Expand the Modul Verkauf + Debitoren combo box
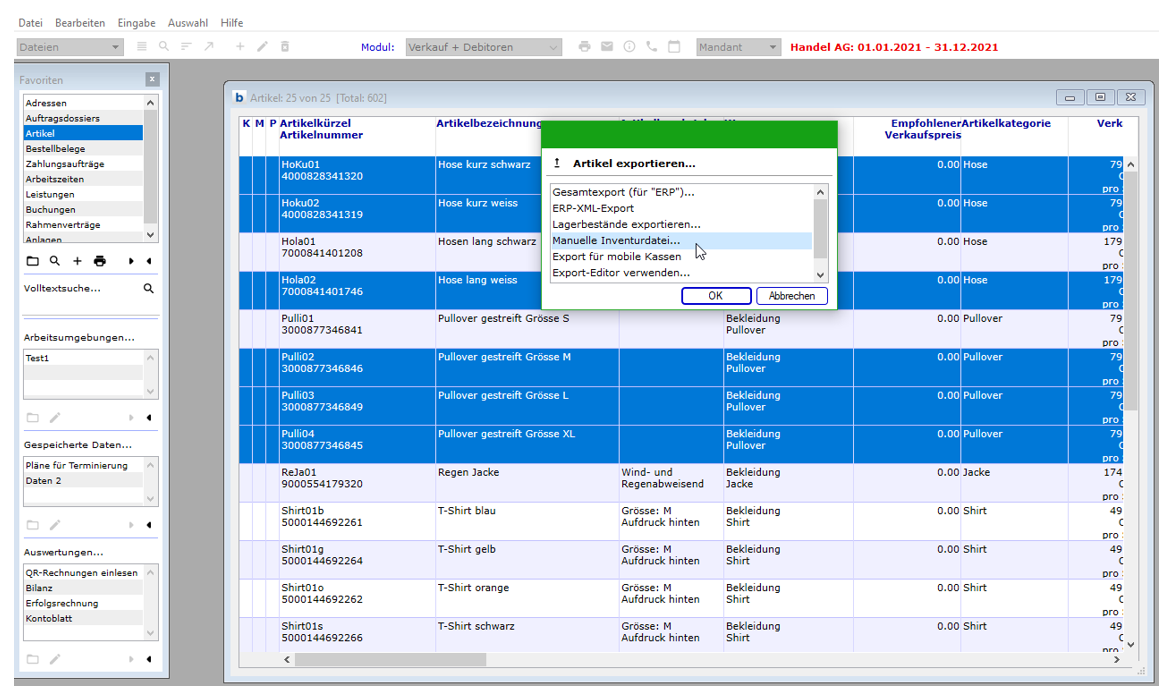The image size is (1166, 696). [x=553, y=47]
